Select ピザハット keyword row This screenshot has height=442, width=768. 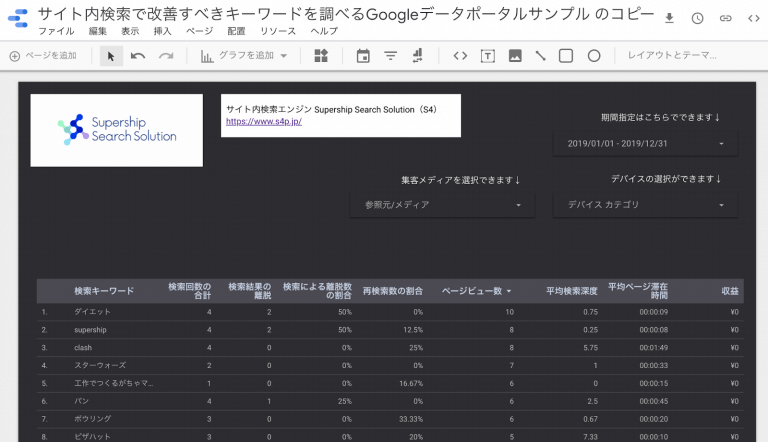coord(390,436)
